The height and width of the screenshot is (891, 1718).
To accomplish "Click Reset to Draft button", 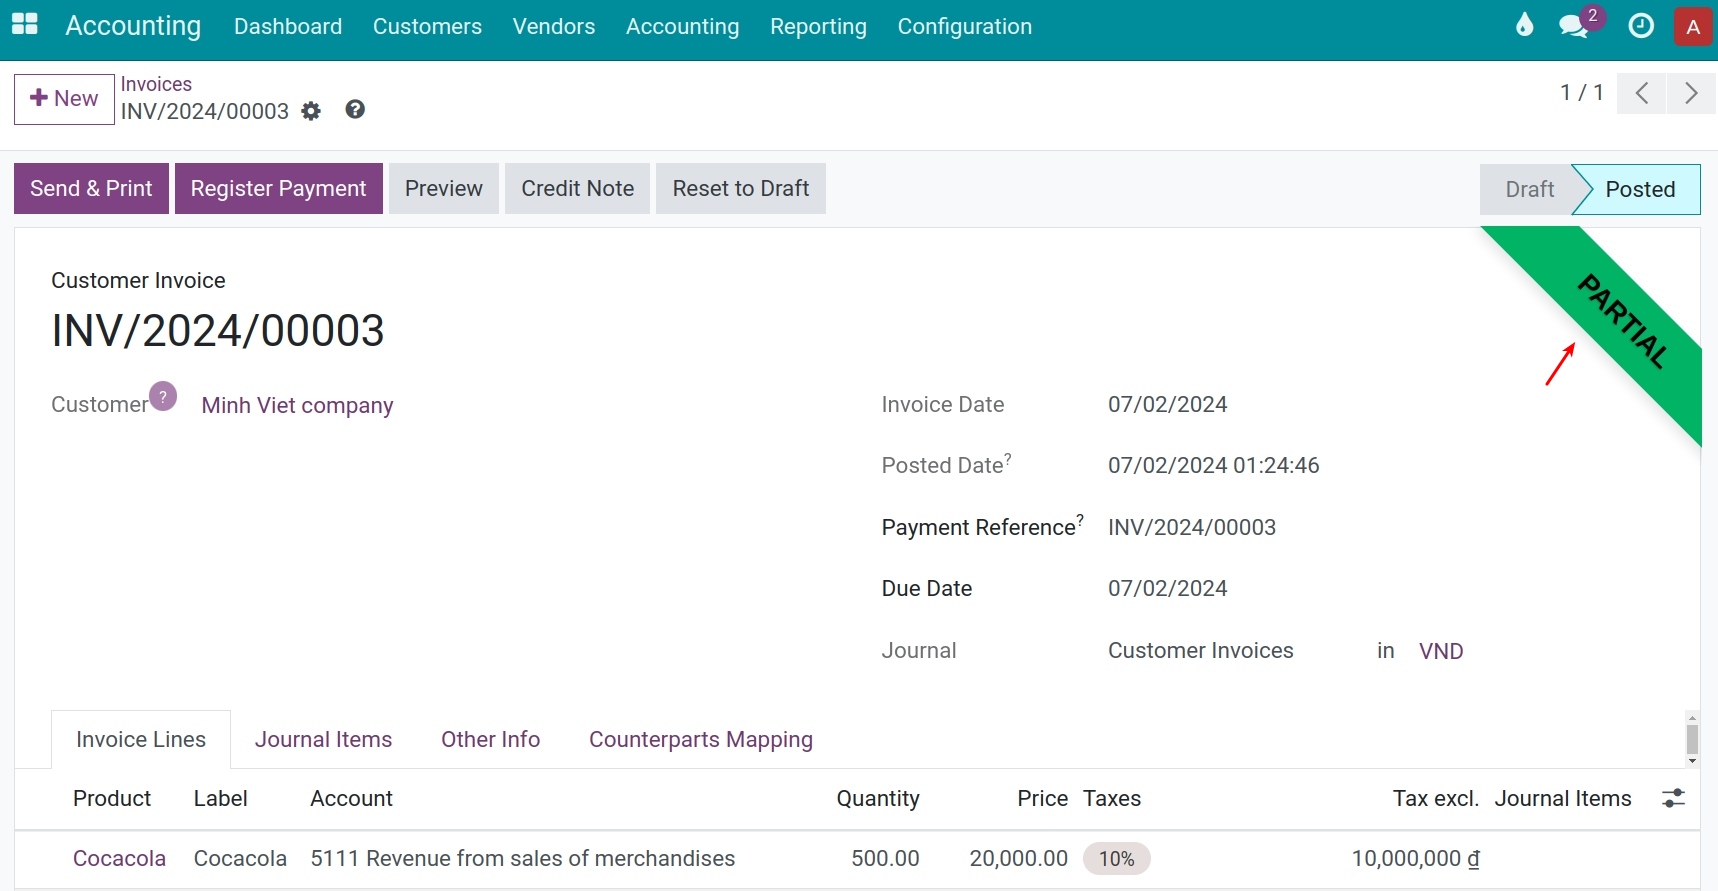I will [x=741, y=188].
